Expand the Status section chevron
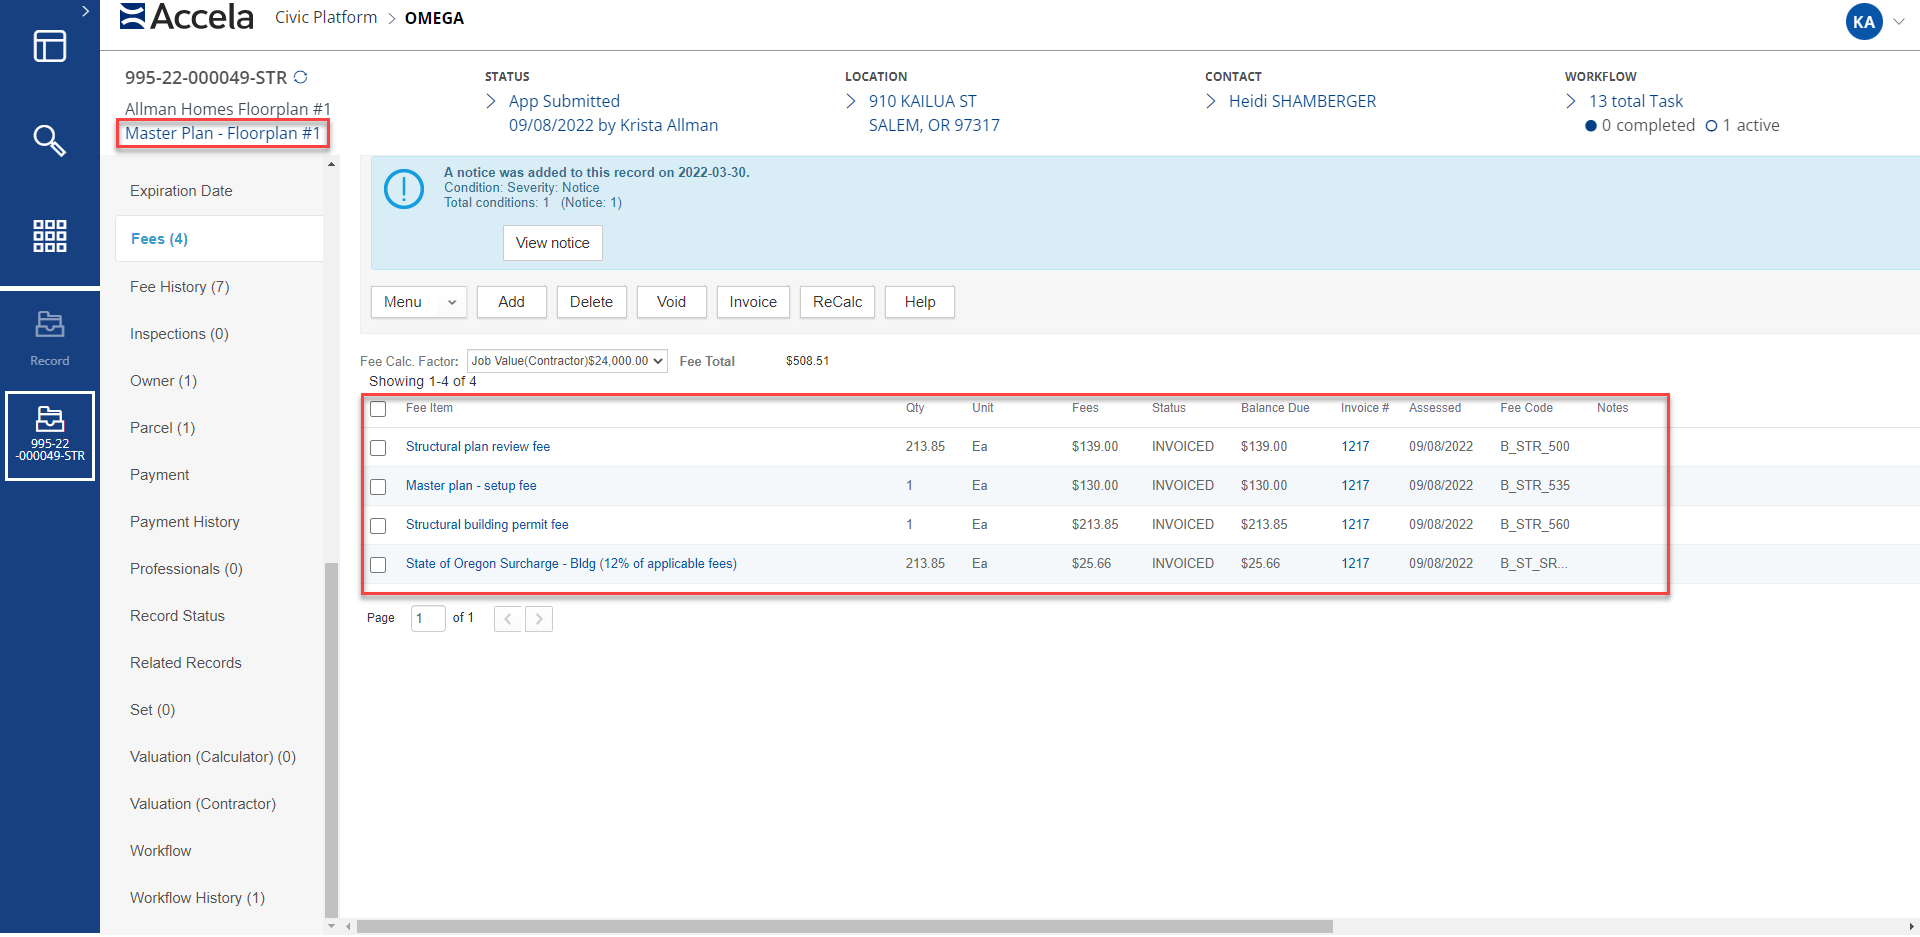1920x937 pixels. coord(491,101)
